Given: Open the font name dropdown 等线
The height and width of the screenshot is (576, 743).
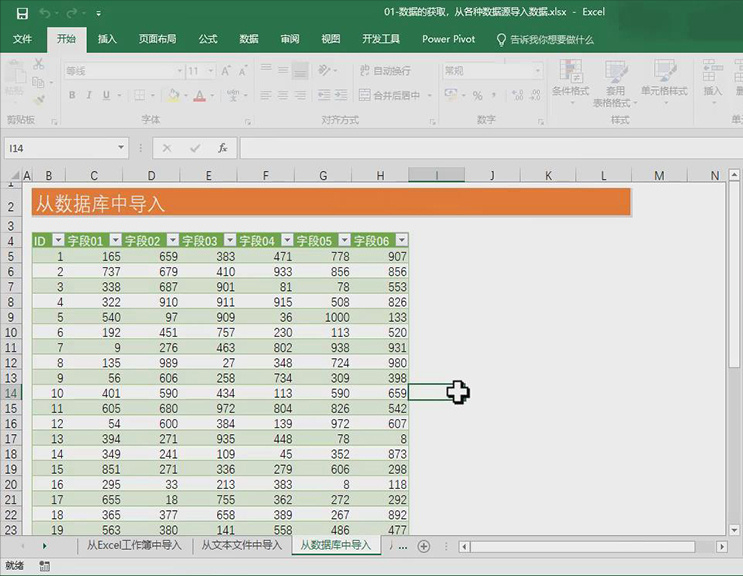Looking at the screenshot, I should pos(180,71).
